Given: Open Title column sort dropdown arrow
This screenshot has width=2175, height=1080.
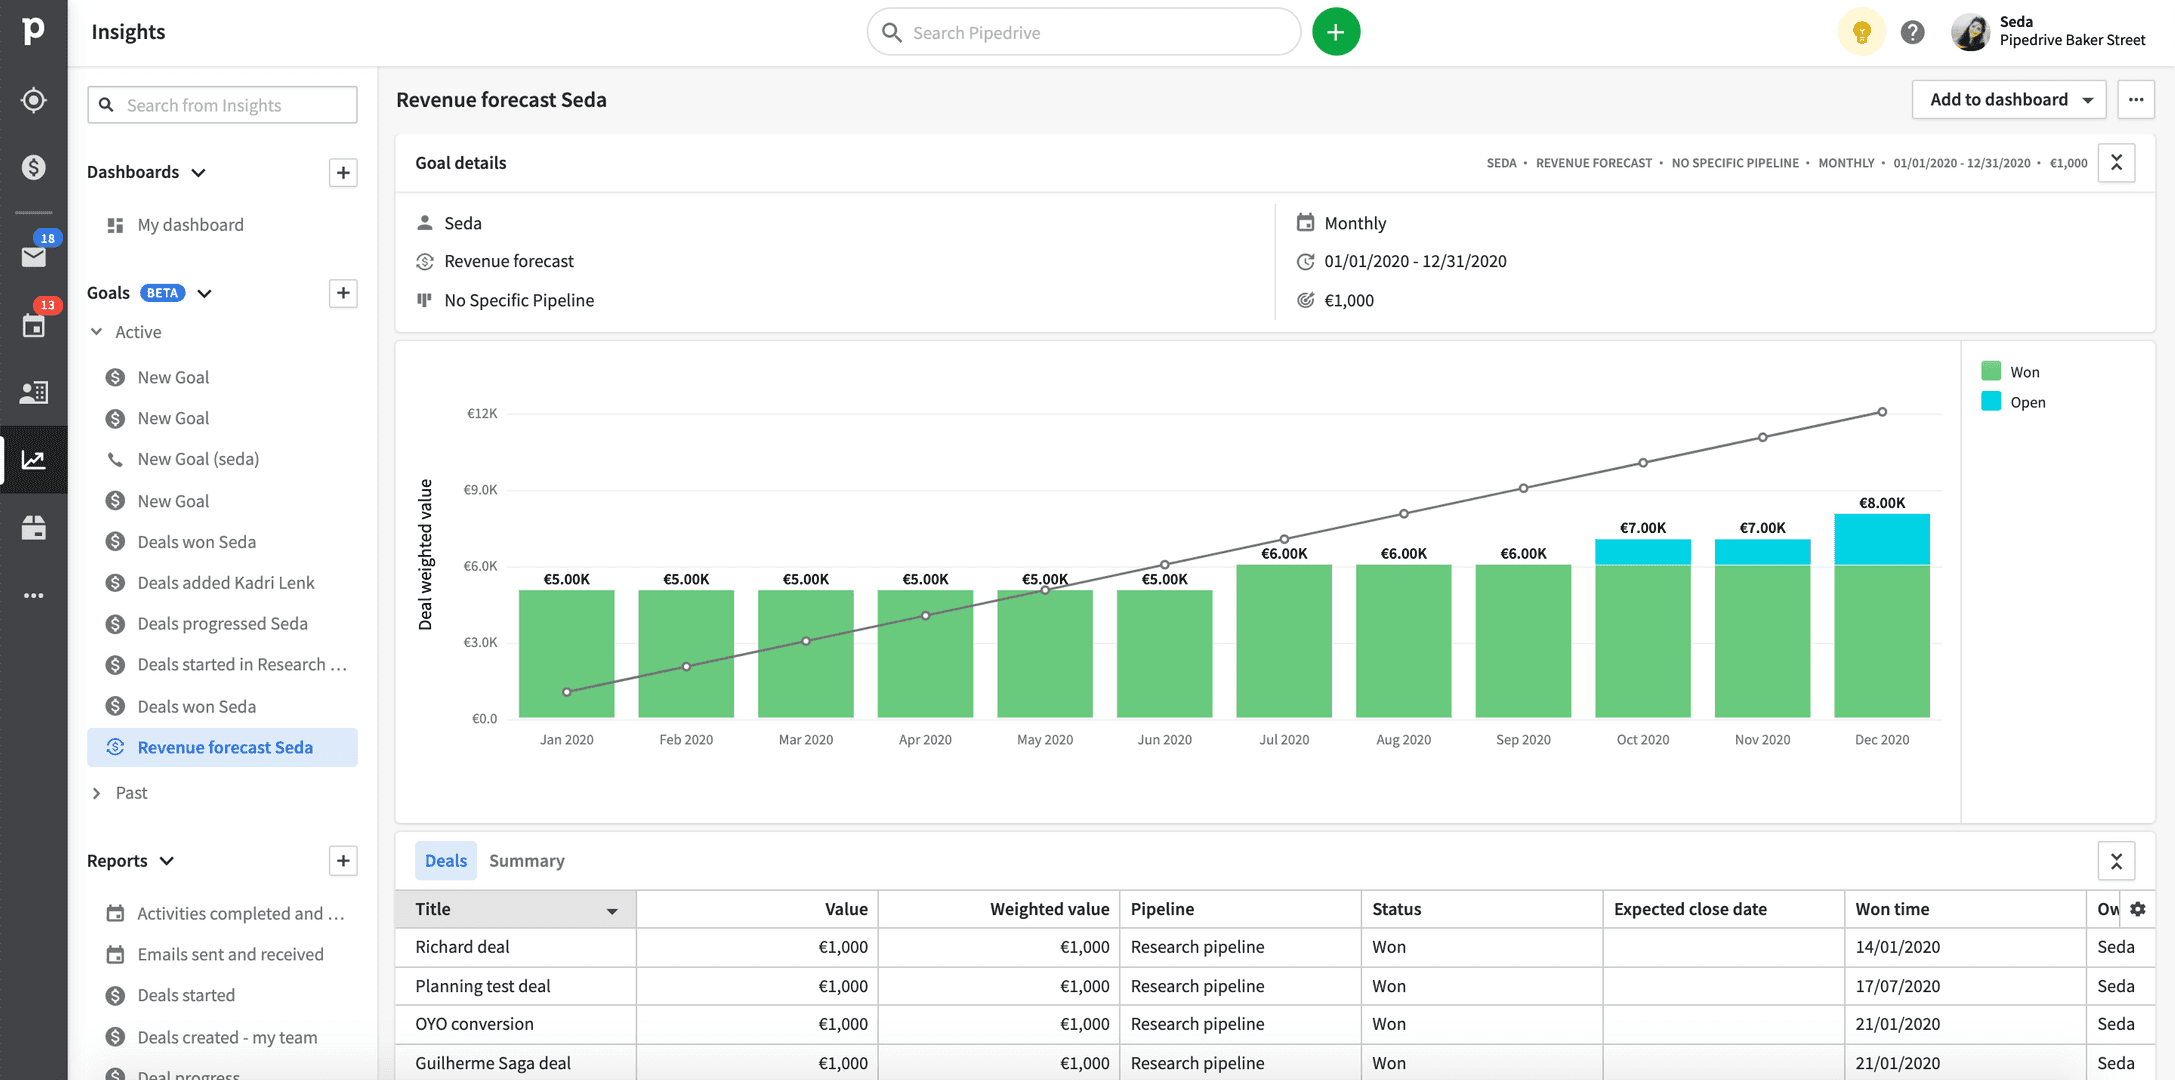Looking at the screenshot, I should pyautogui.click(x=612, y=910).
